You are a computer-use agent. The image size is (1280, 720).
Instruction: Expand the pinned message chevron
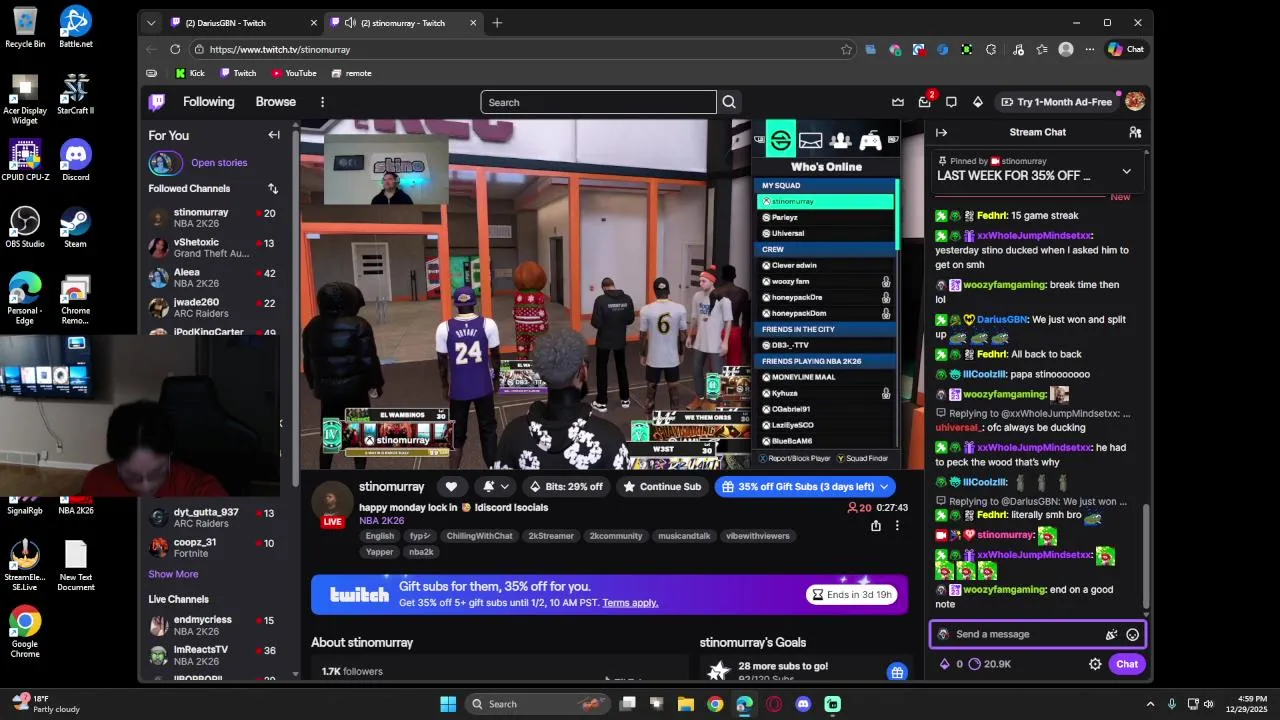1126,171
